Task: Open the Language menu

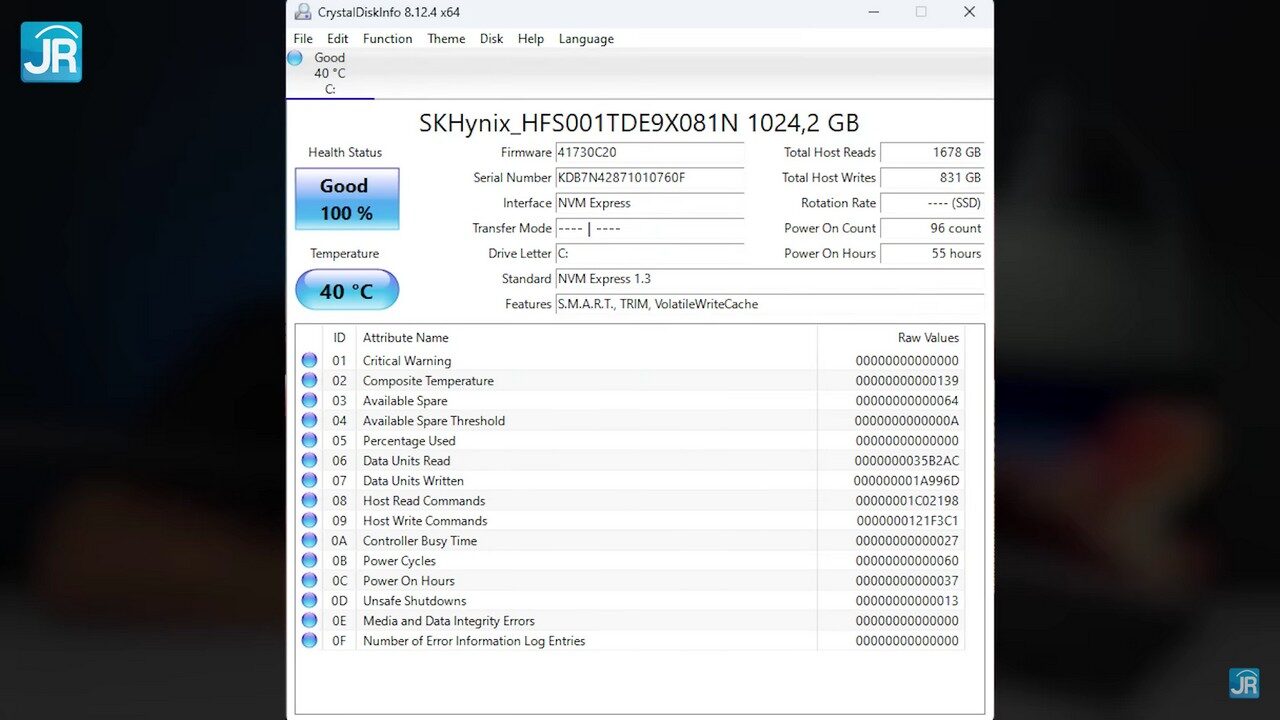Action: point(586,39)
